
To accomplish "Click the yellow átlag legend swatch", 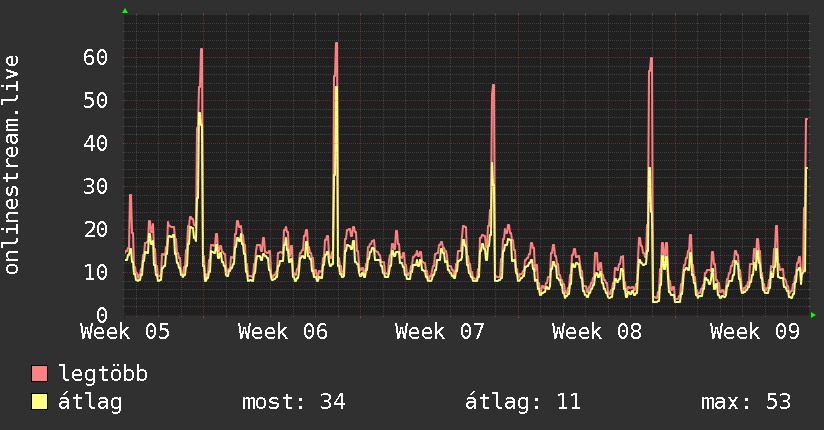I will (39, 402).
